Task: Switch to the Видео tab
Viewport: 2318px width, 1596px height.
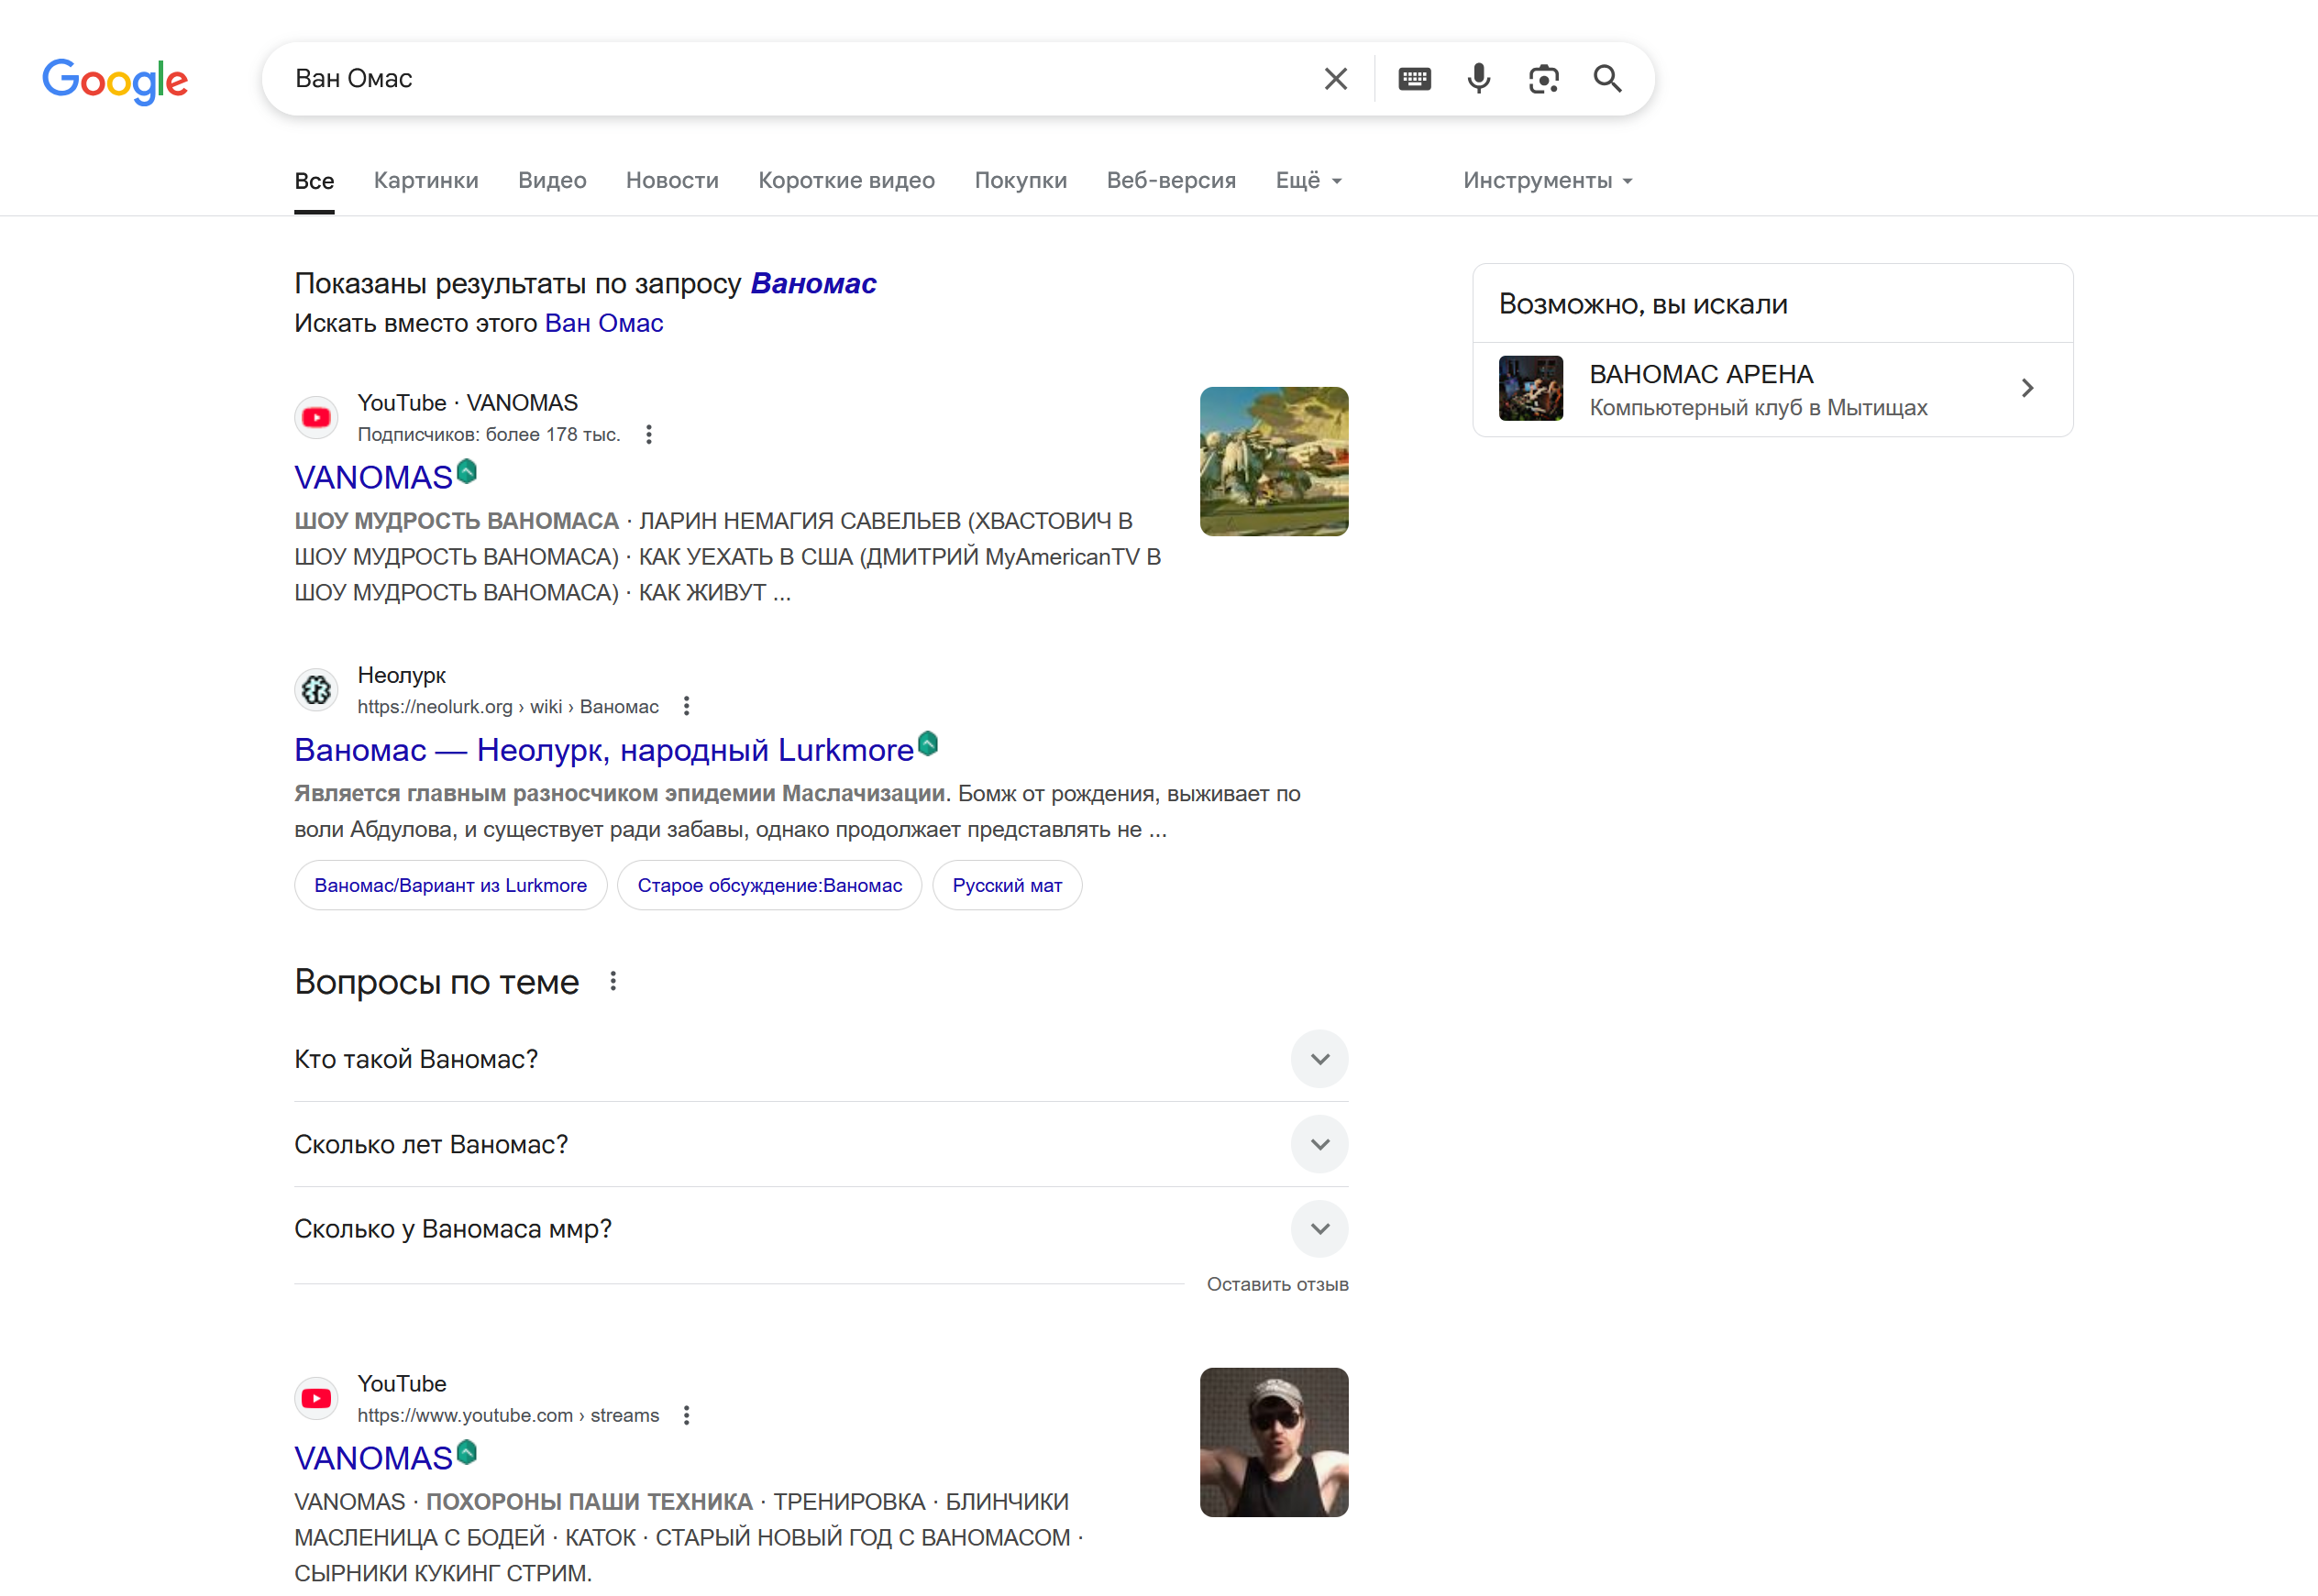Action: tap(552, 181)
